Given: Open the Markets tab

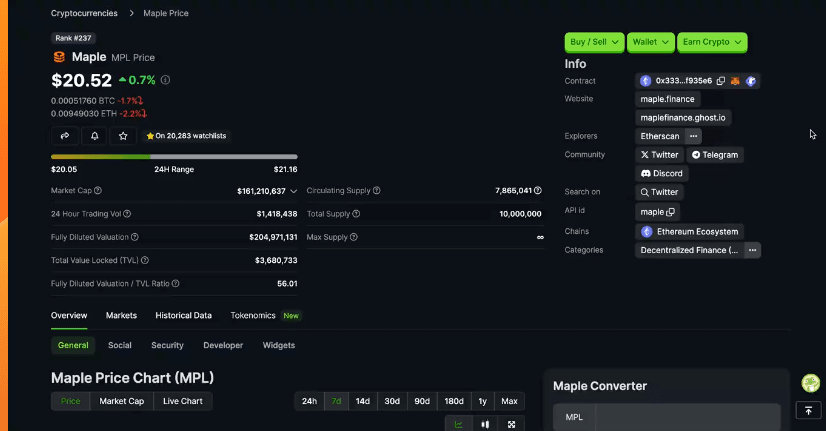Looking at the screenshot, I should pos(121,316).
